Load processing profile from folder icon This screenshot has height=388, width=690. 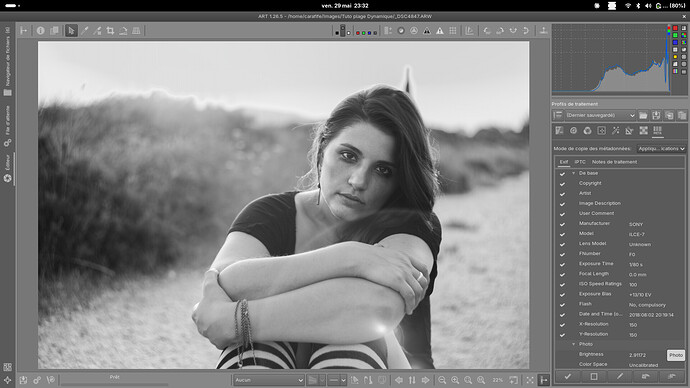pos(643,115)
